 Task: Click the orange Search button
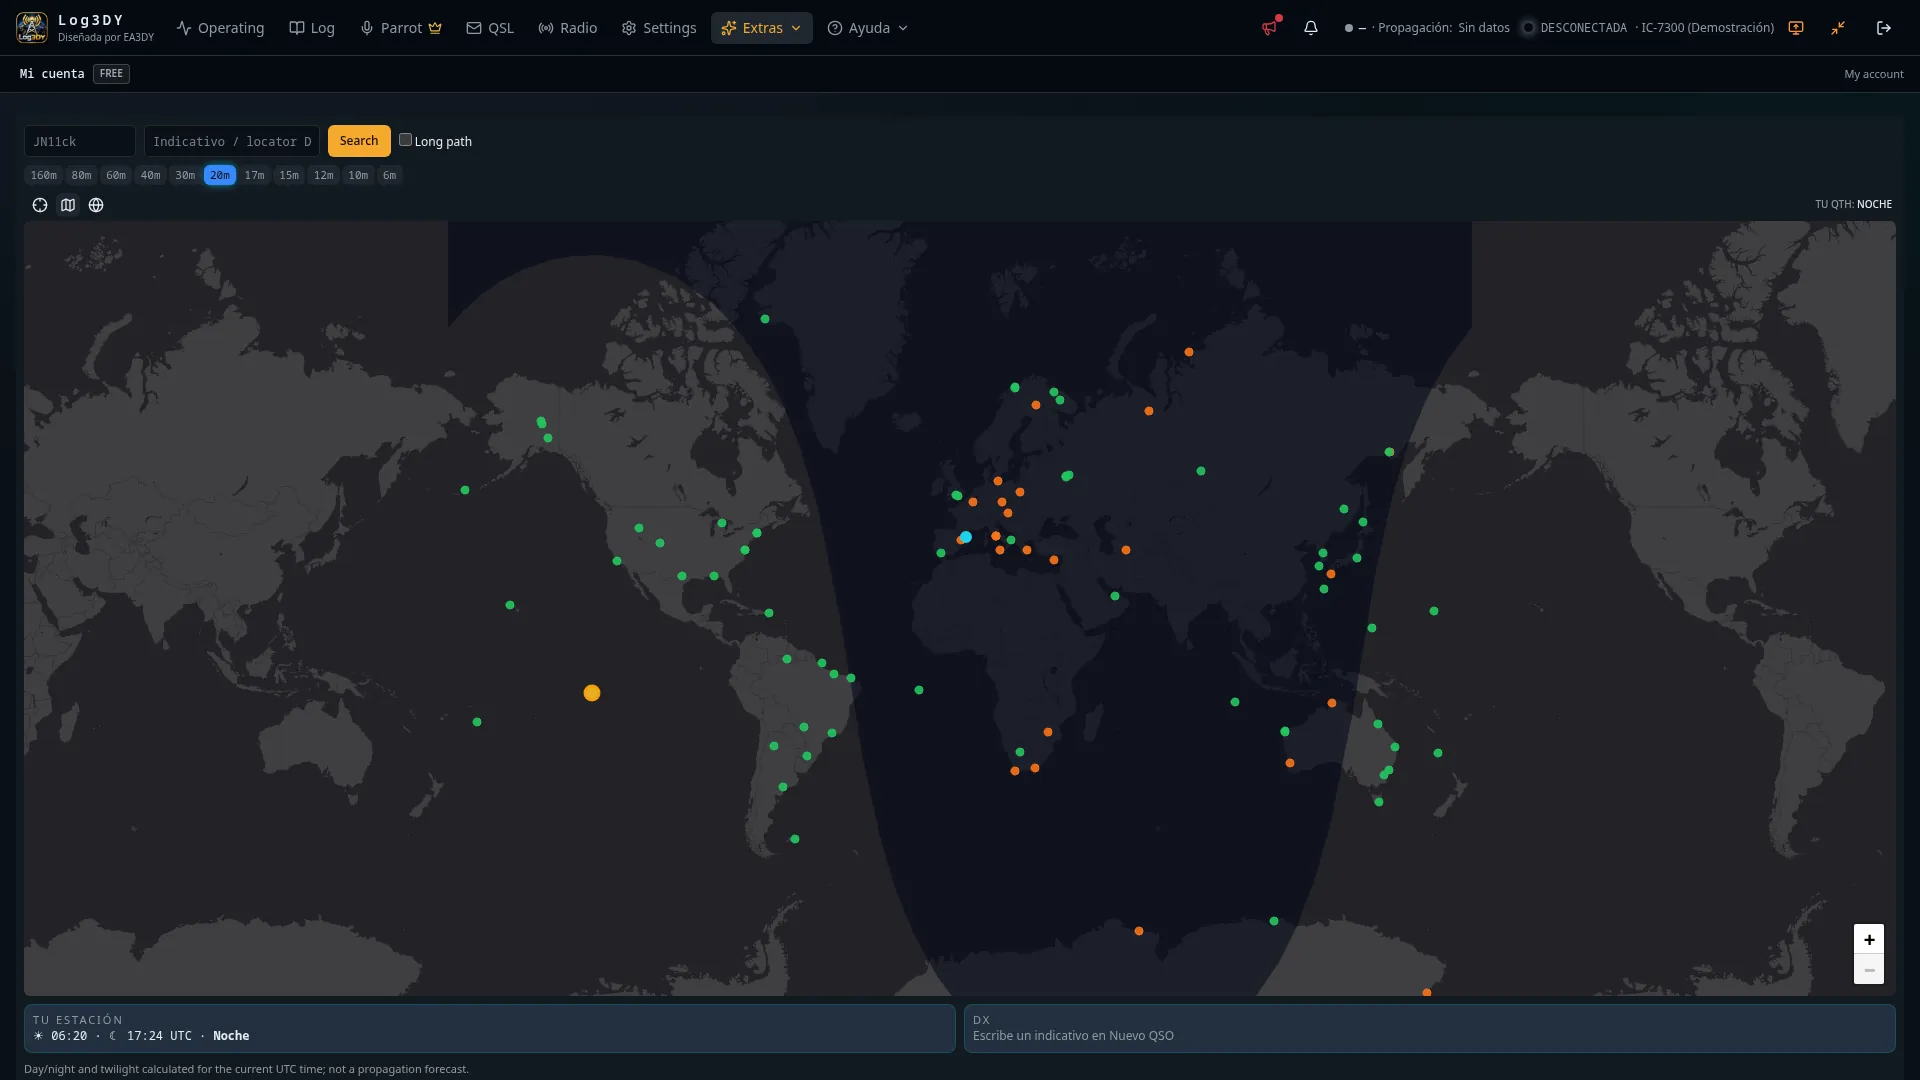click(359, 141)
